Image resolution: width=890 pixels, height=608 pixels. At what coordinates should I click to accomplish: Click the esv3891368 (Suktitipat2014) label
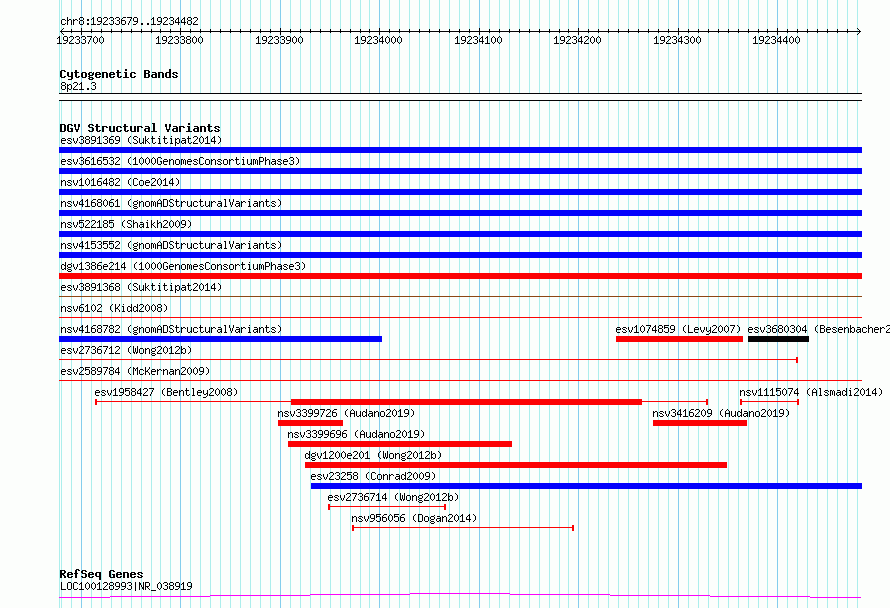pos(141,287)
